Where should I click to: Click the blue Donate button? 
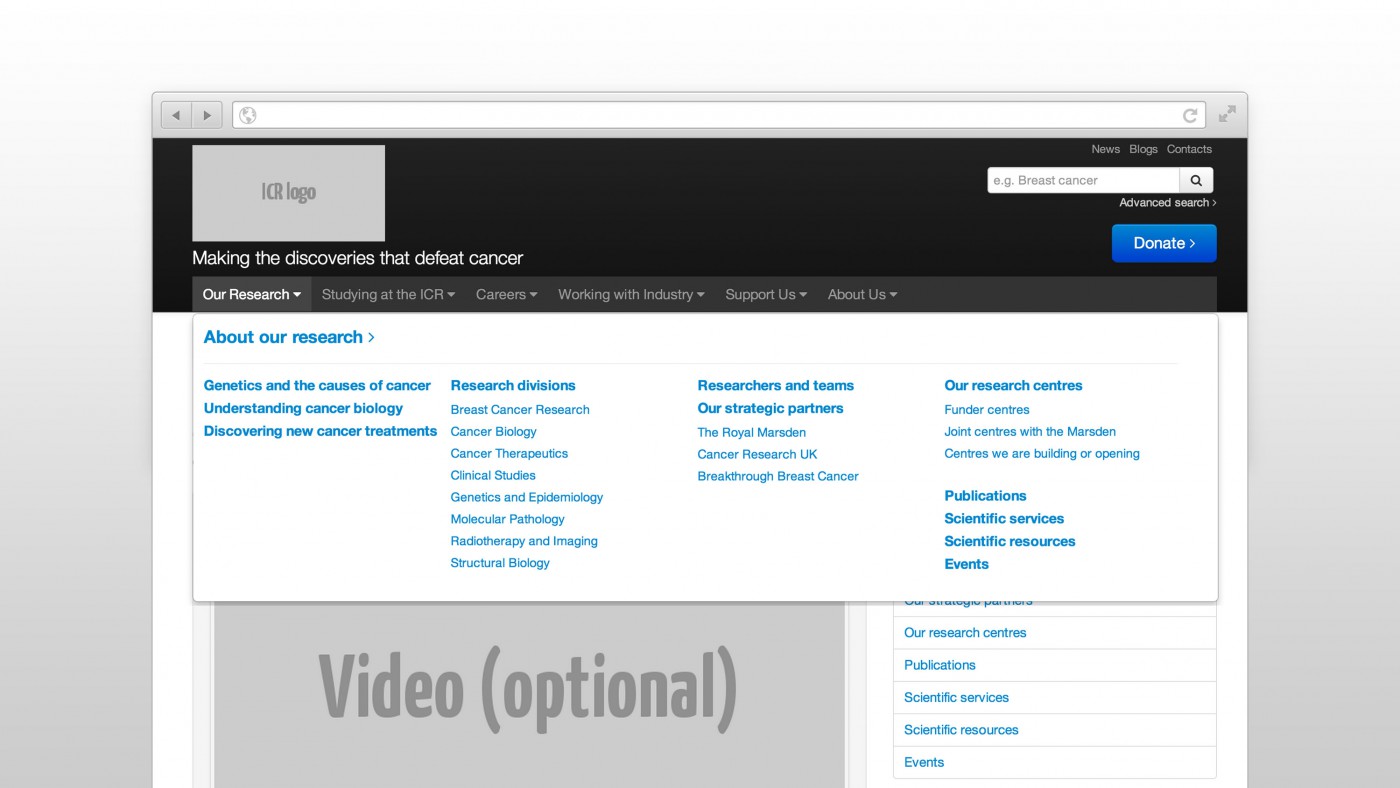[1164, 243]
